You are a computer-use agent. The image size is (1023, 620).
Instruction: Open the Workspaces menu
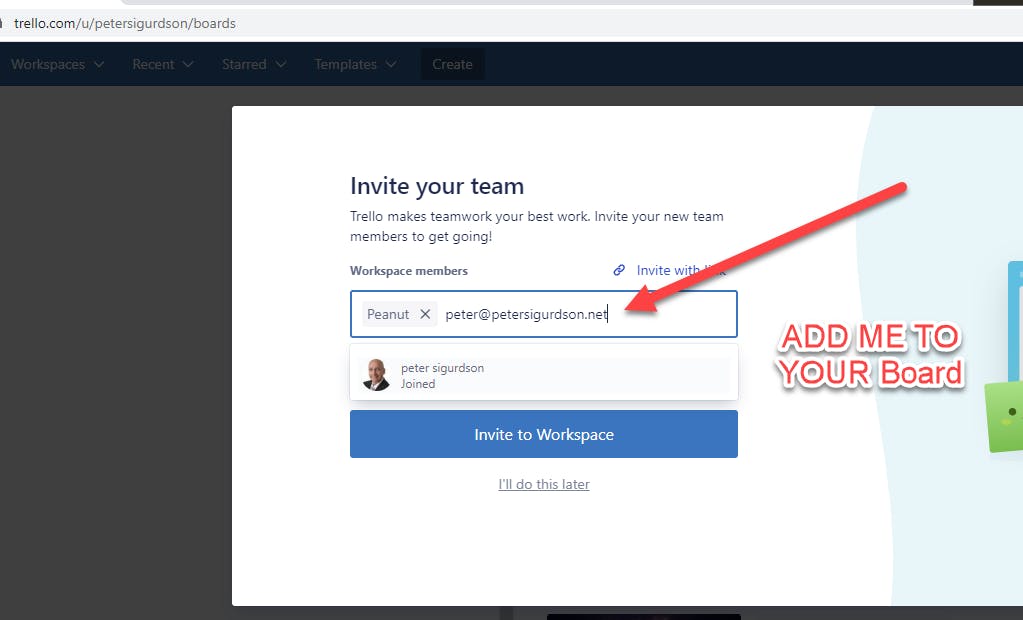coord(57,64)
